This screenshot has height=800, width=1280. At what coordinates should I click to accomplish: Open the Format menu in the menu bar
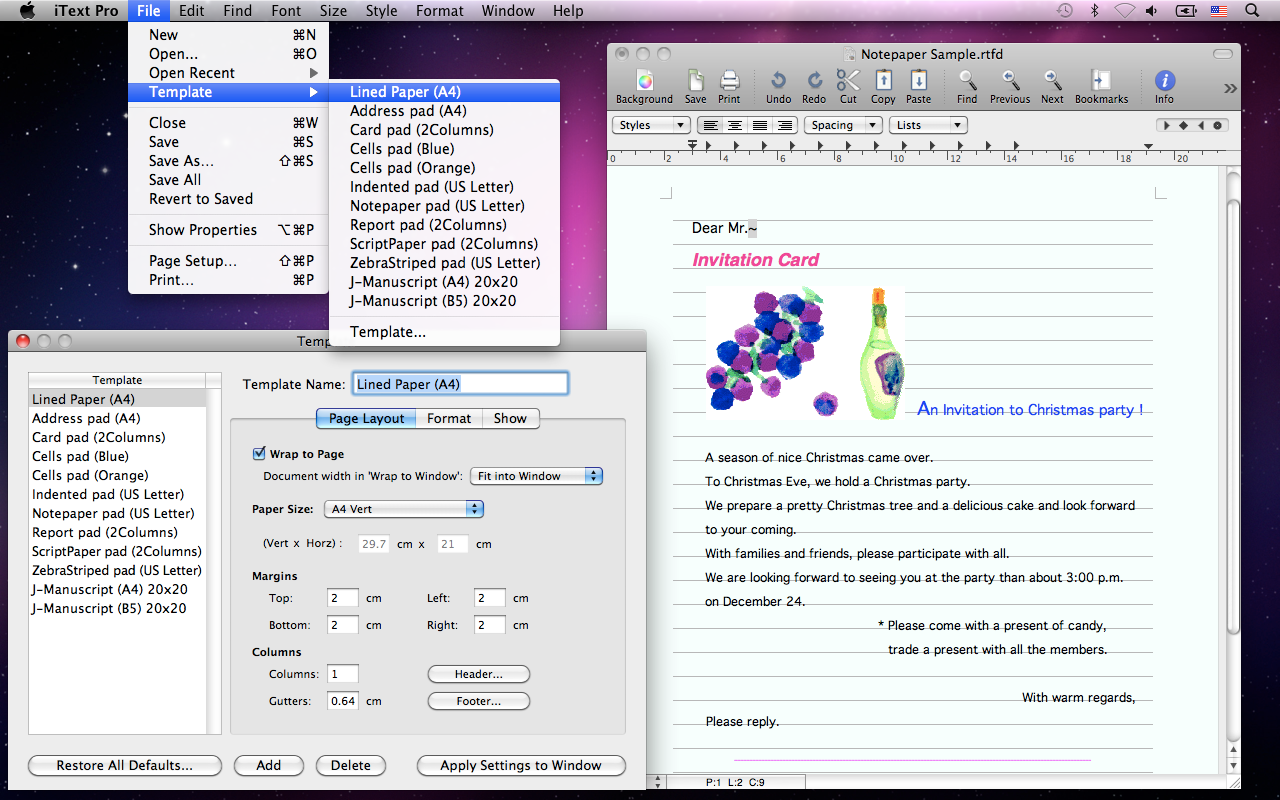tap(440, 11)
